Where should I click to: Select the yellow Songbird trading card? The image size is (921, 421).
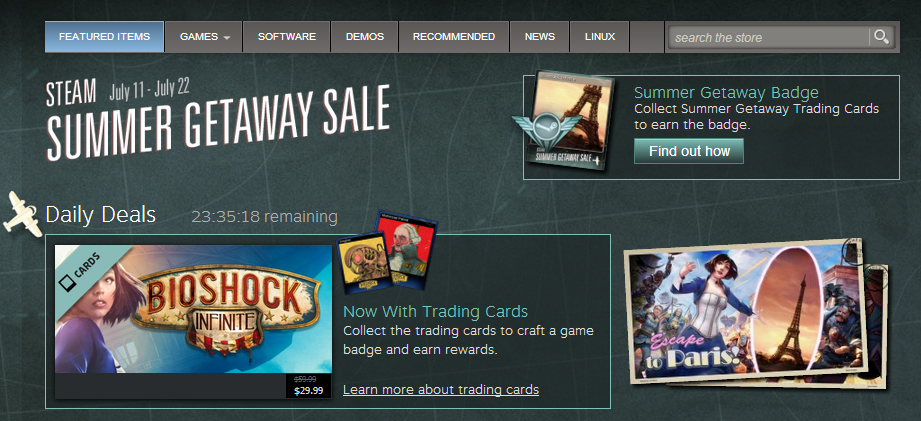pyautogui.click(x=364, y=263)
